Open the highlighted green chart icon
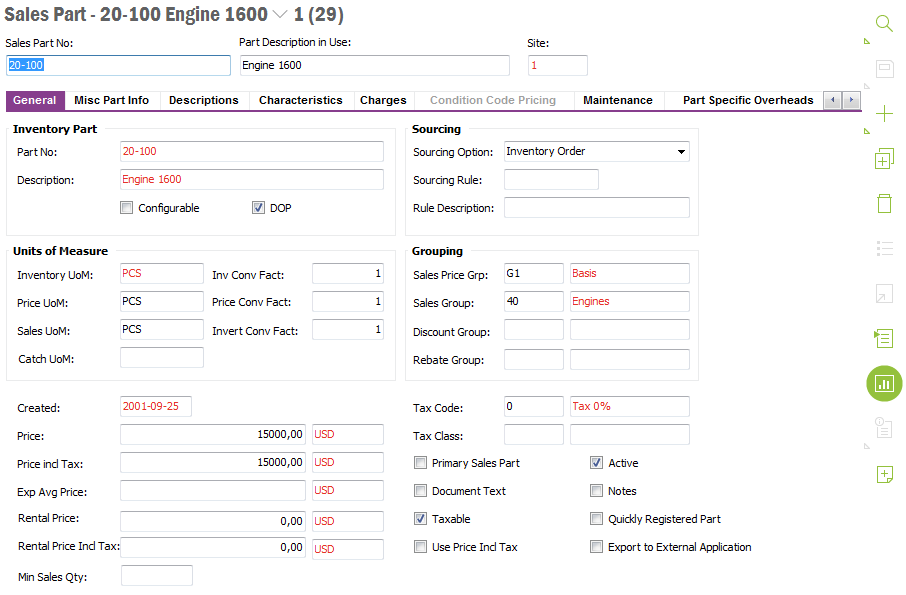The height and width of the screenshot is (595, 906). [884, 383]
